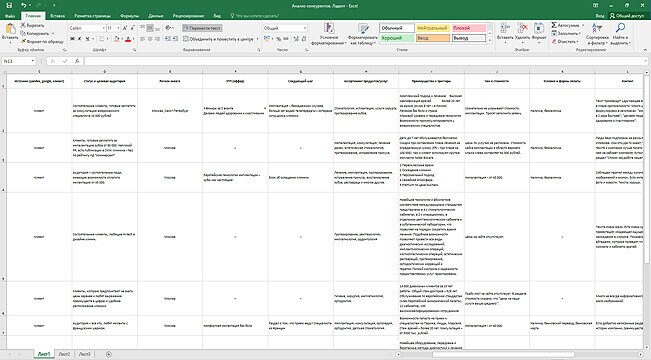Open the Файл tab
The image size is (651, 360).
tap(10, 16)
